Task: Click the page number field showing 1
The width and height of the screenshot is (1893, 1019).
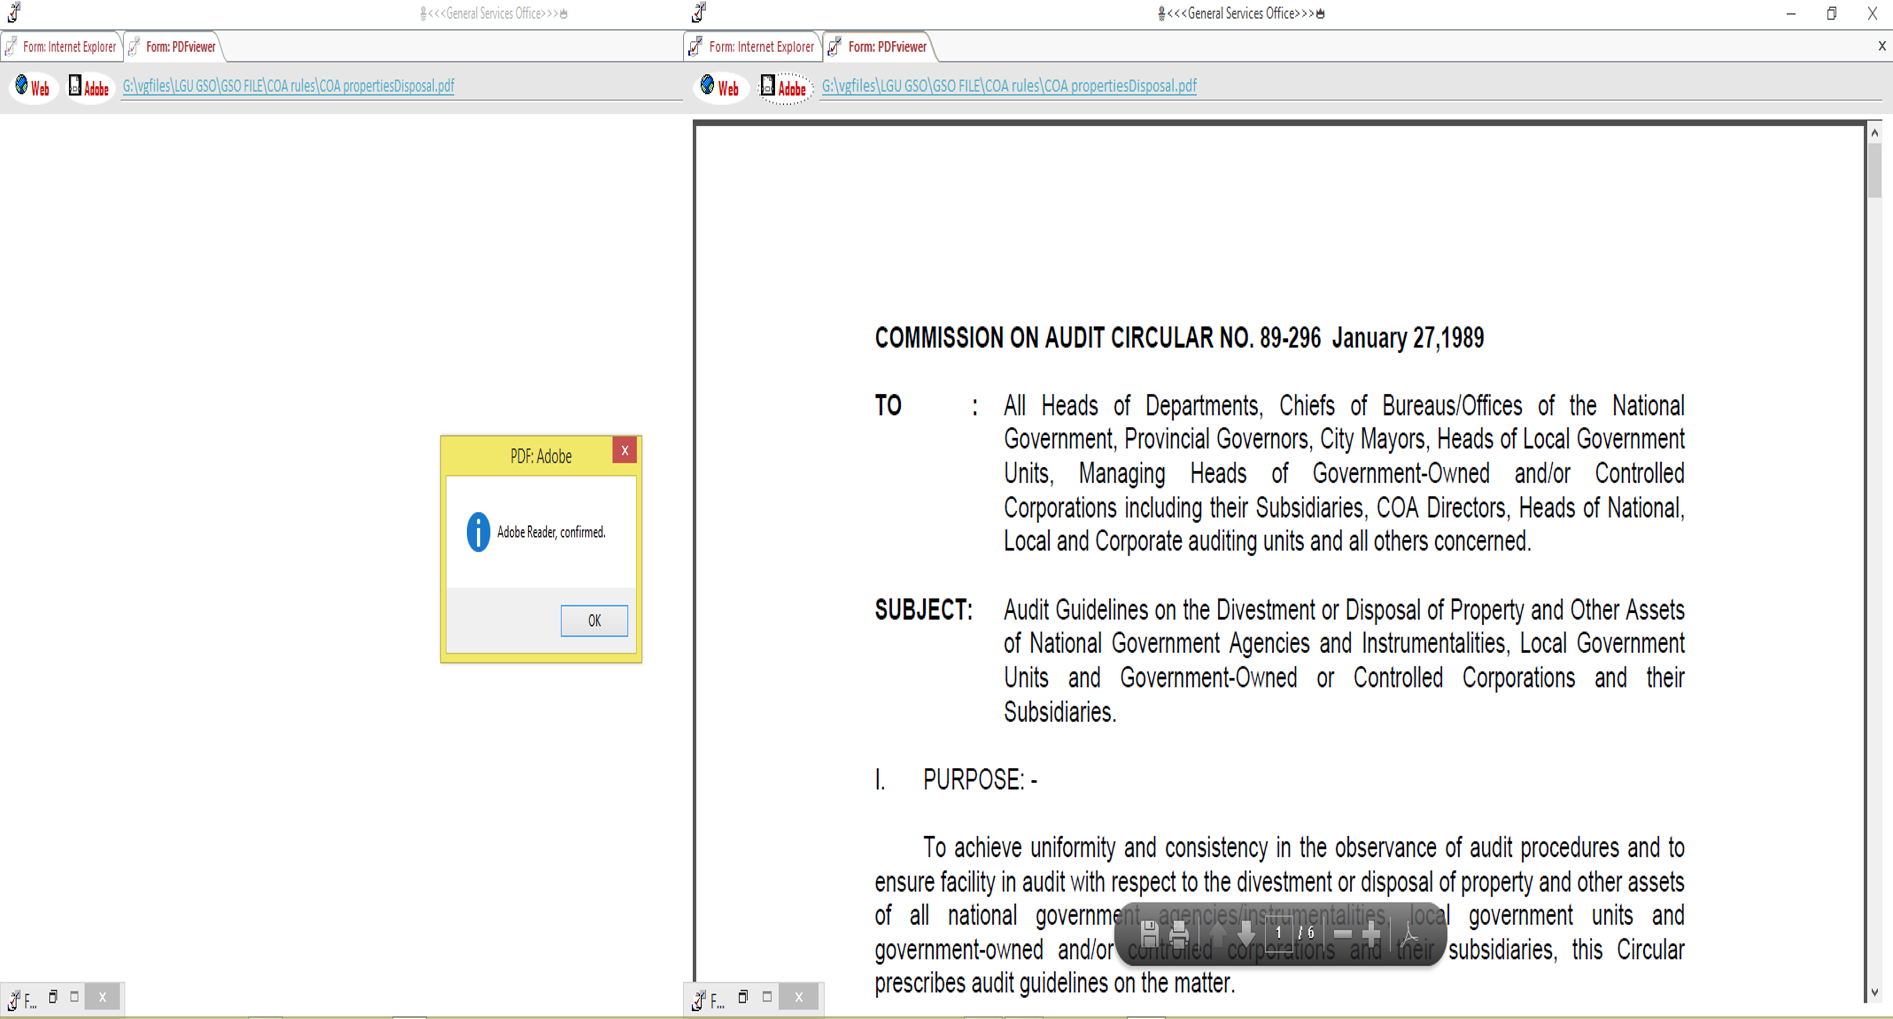Action: [x=1279, y=933]
